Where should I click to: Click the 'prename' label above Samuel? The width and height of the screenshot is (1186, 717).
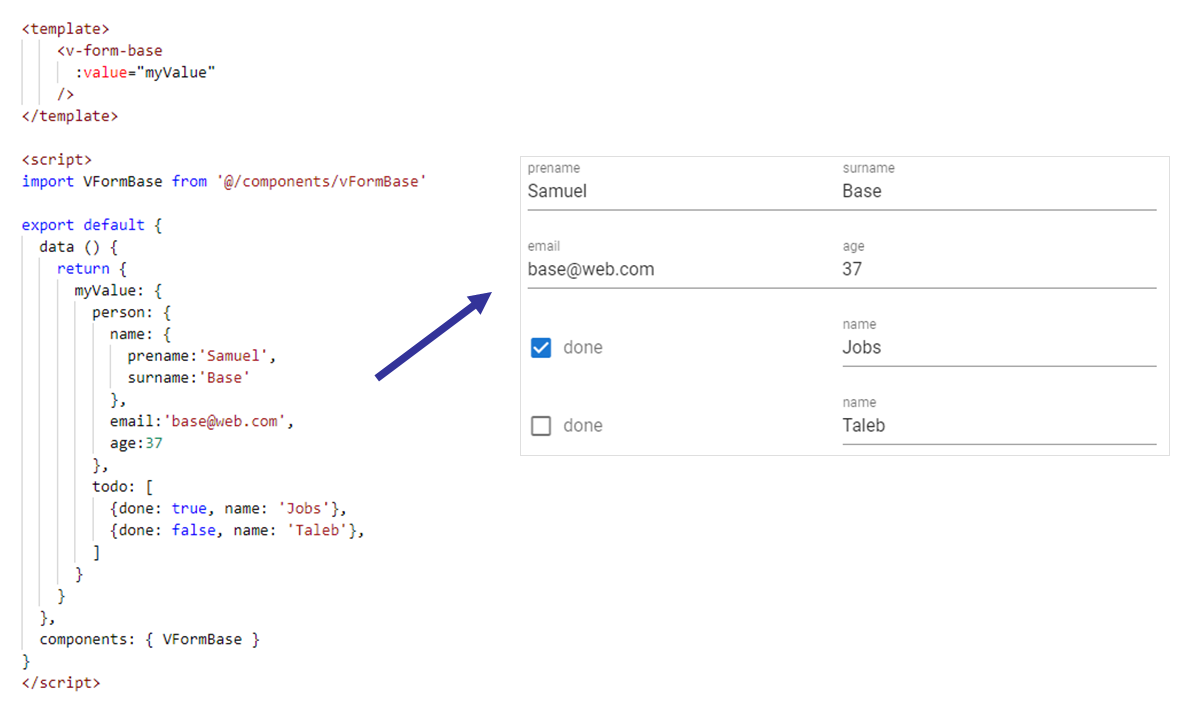click(x=554, y=168)
